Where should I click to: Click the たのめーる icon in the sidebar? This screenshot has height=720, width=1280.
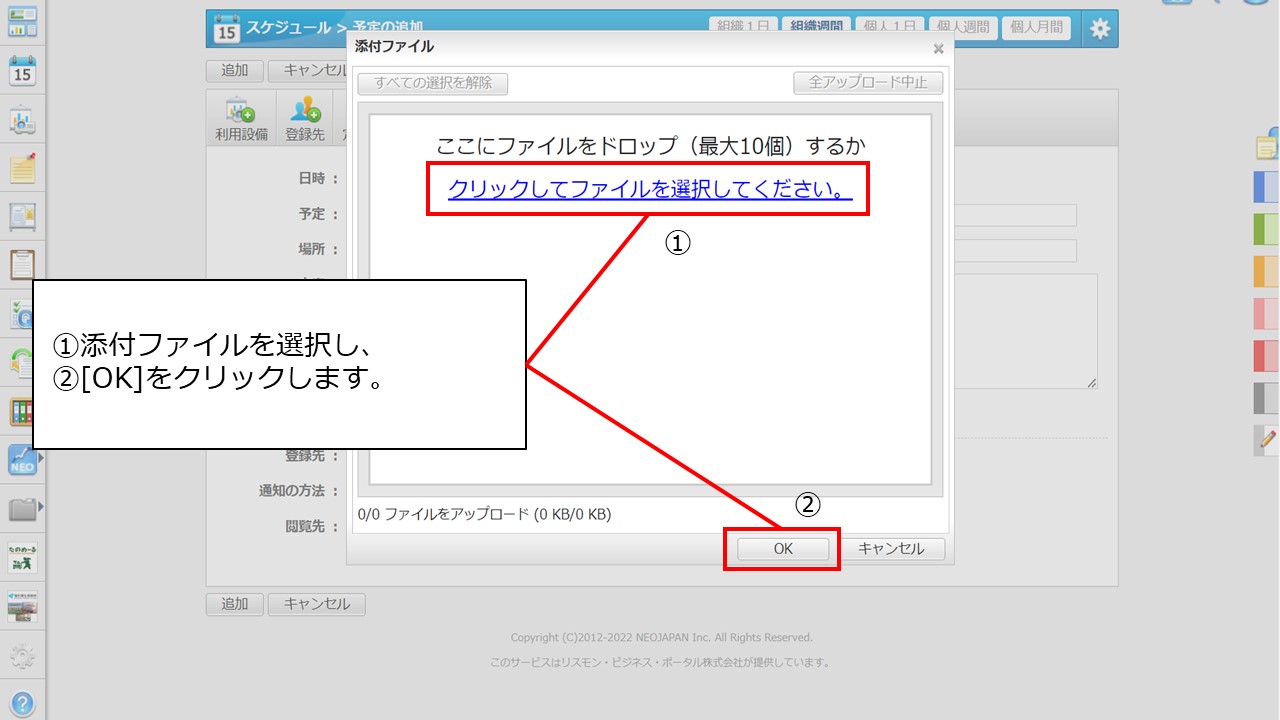tap(22, 558)
